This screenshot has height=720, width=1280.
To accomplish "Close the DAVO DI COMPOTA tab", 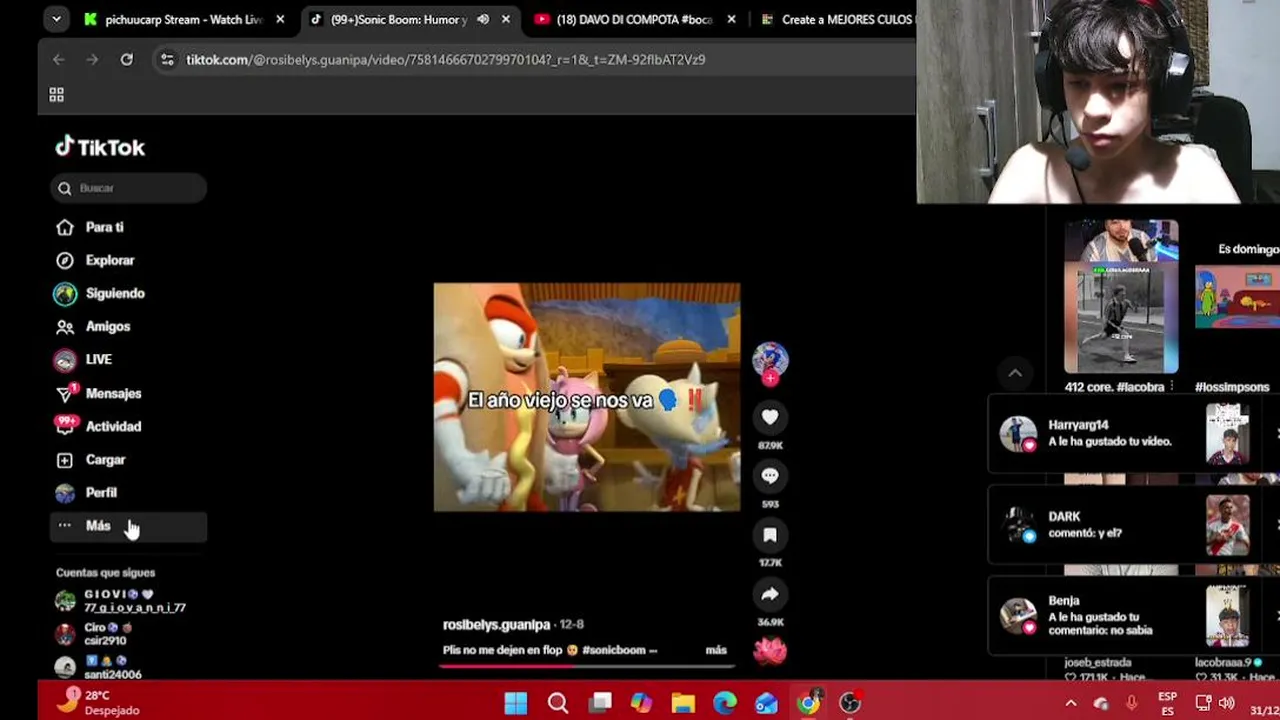I will click(732, 19).
